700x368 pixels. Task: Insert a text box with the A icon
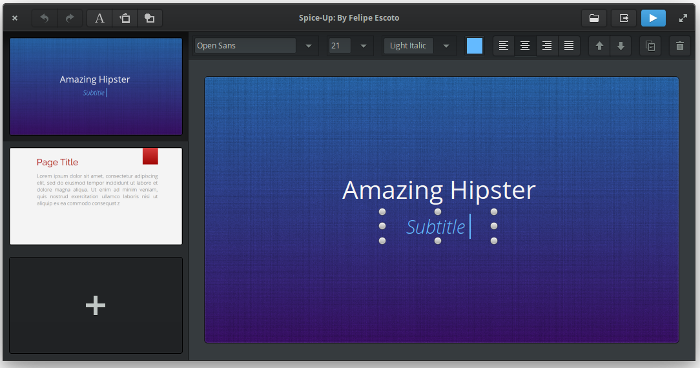tap(100, 18)
